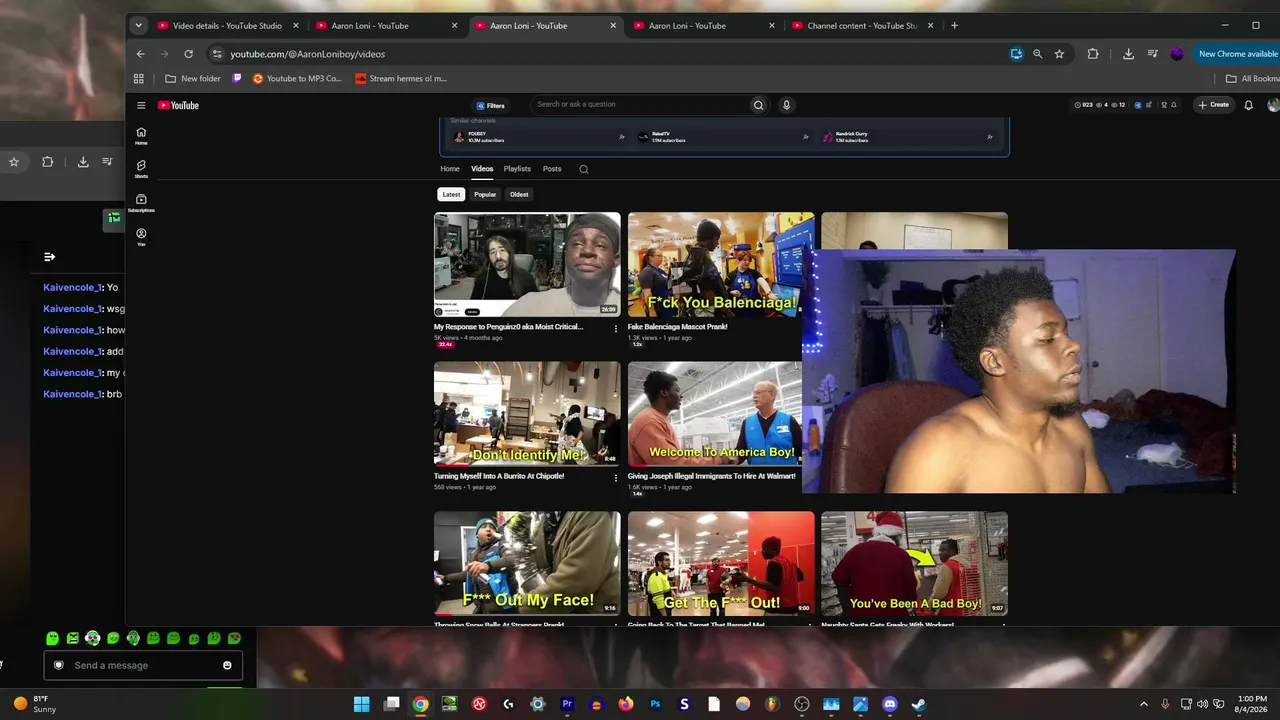The image size is (1280, 720).
Task: Click the Windows Start button
Action: tap(362, 704)
